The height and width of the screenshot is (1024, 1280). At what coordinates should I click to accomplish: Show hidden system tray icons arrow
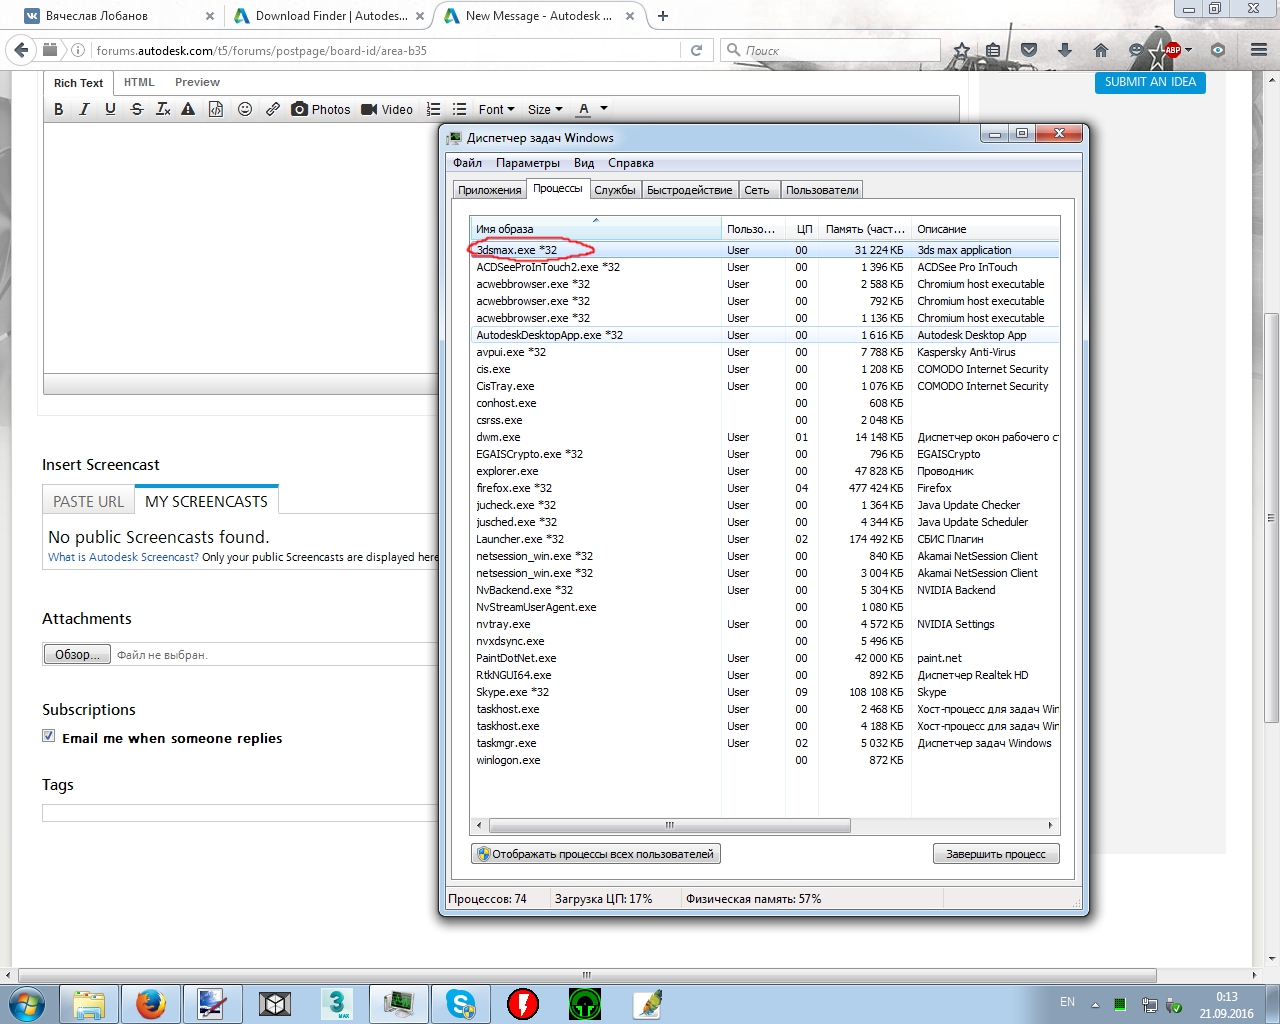pyautogui.click(x=1095, y=1004)
